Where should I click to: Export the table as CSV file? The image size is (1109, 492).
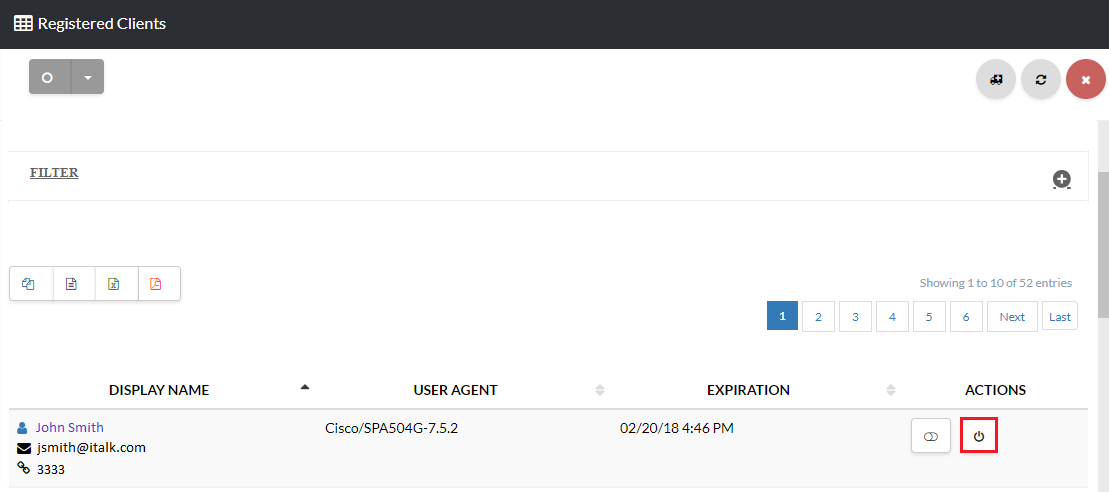tap(71, 284)
